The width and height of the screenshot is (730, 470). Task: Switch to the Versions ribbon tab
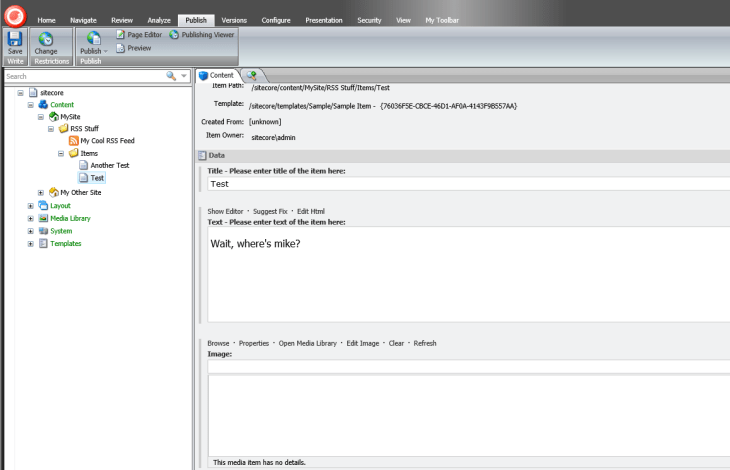[x=234, y=20]
